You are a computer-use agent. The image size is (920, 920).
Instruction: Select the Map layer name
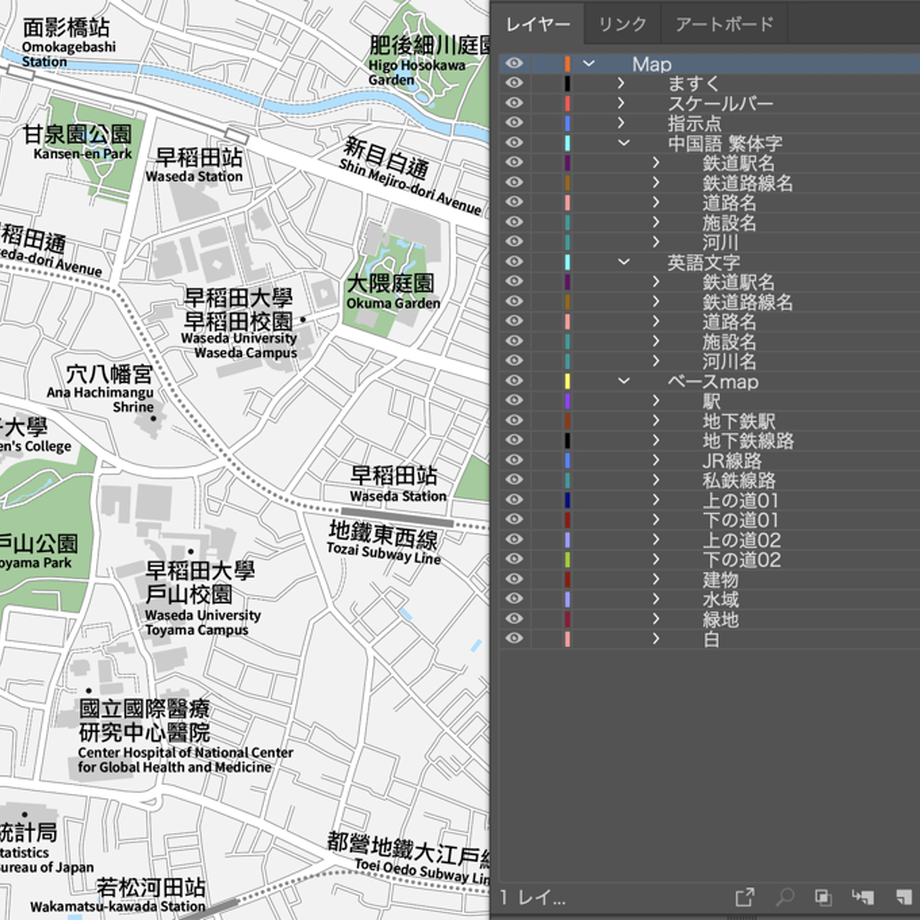[652, 64]
